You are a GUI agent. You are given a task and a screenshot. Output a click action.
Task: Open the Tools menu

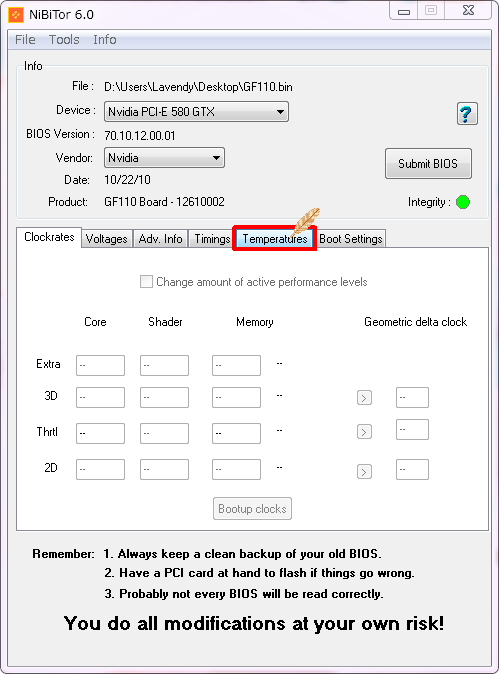click(64, 40)
